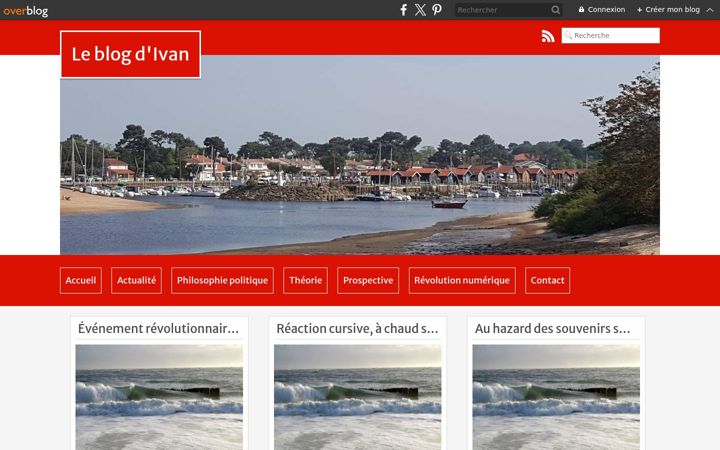Click the magnifier icon in the Rechercher box

(556, 10)
